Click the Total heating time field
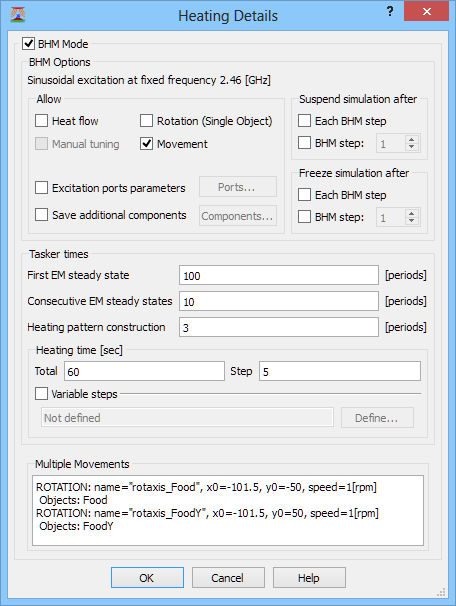 pos(144,371)
